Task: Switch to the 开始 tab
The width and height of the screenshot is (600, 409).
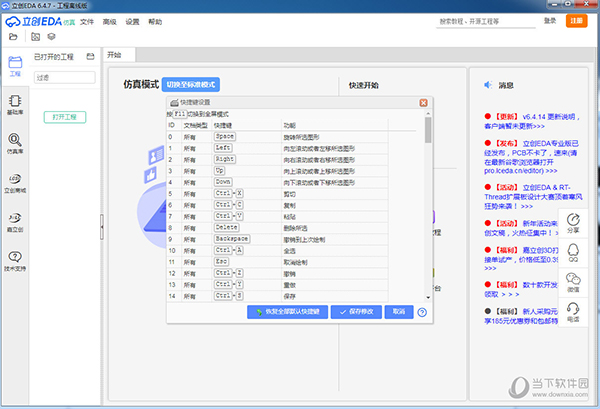Action: pyautogui.click(x=115, y=55)
